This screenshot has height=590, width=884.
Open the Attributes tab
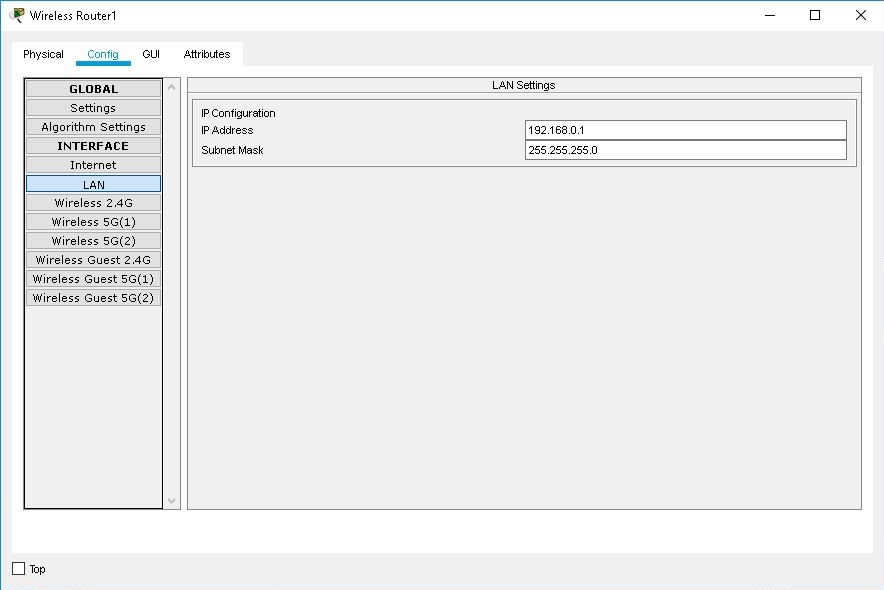pos(207,54)
